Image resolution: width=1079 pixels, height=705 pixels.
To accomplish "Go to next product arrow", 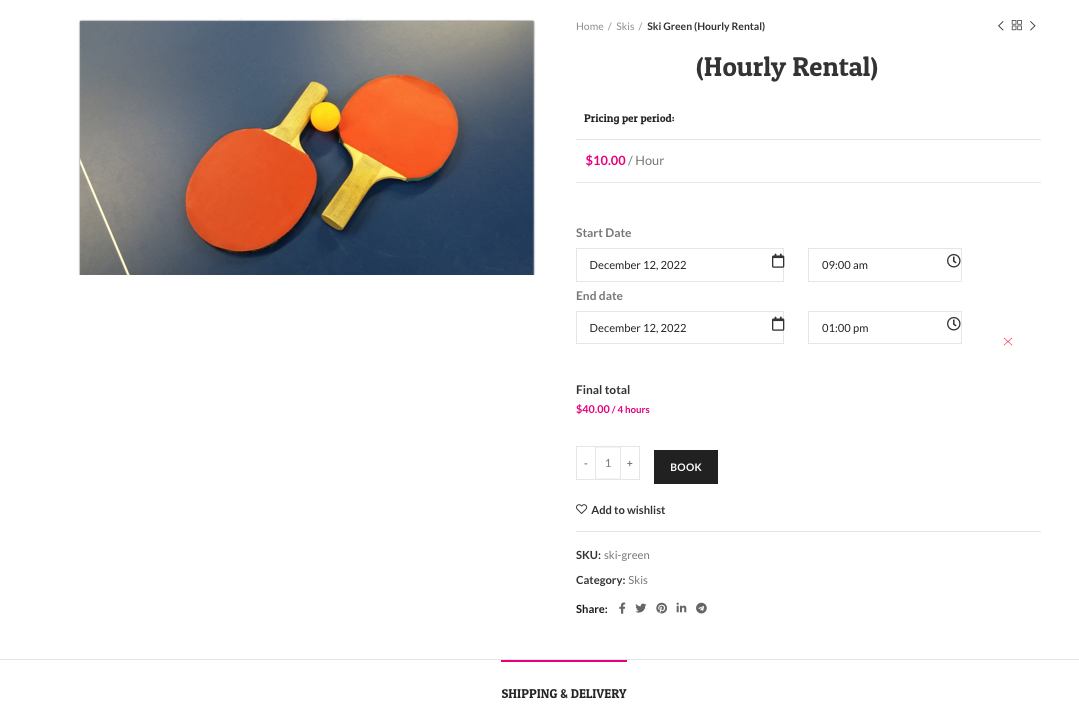I will pos(1033,26).
